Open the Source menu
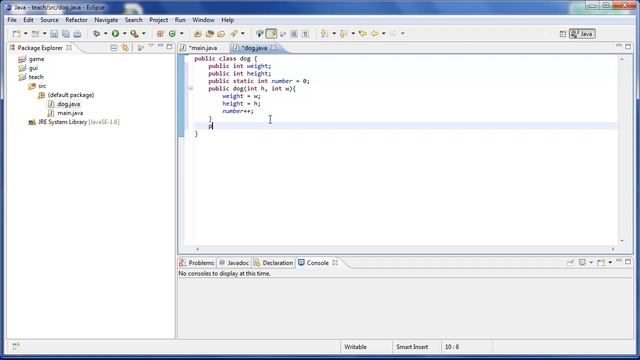Screen dimensions: 640x360 coord(49,20)
